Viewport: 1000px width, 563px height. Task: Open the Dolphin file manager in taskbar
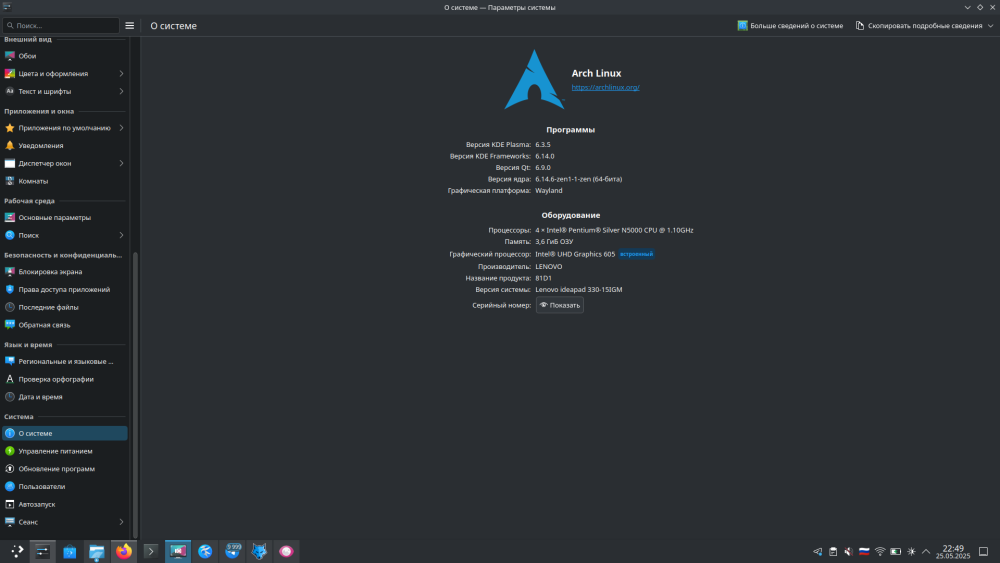pyautogui.click(x=96, y=552)
